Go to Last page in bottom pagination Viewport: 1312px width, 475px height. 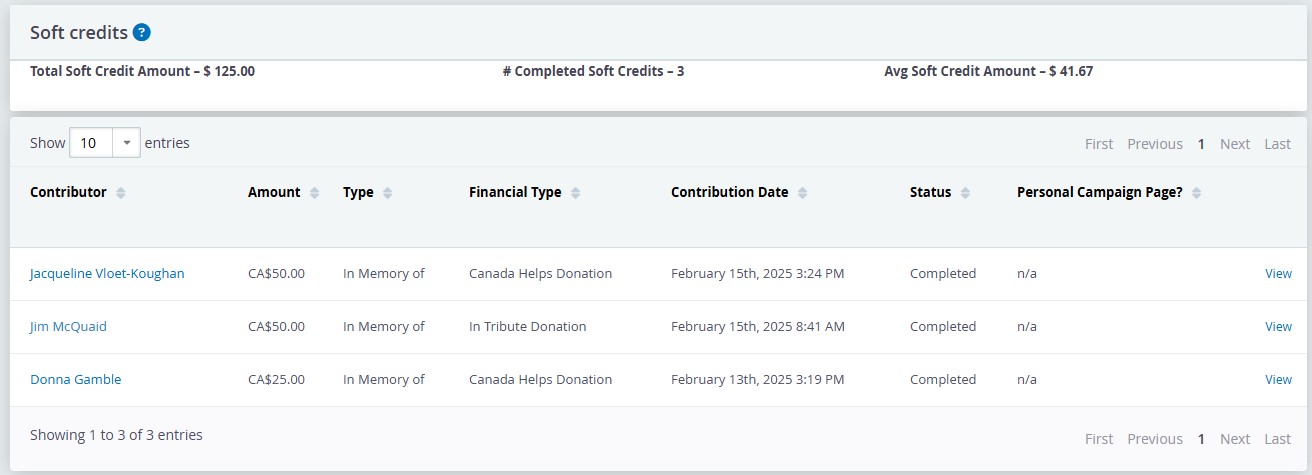tap(1277, 439)
